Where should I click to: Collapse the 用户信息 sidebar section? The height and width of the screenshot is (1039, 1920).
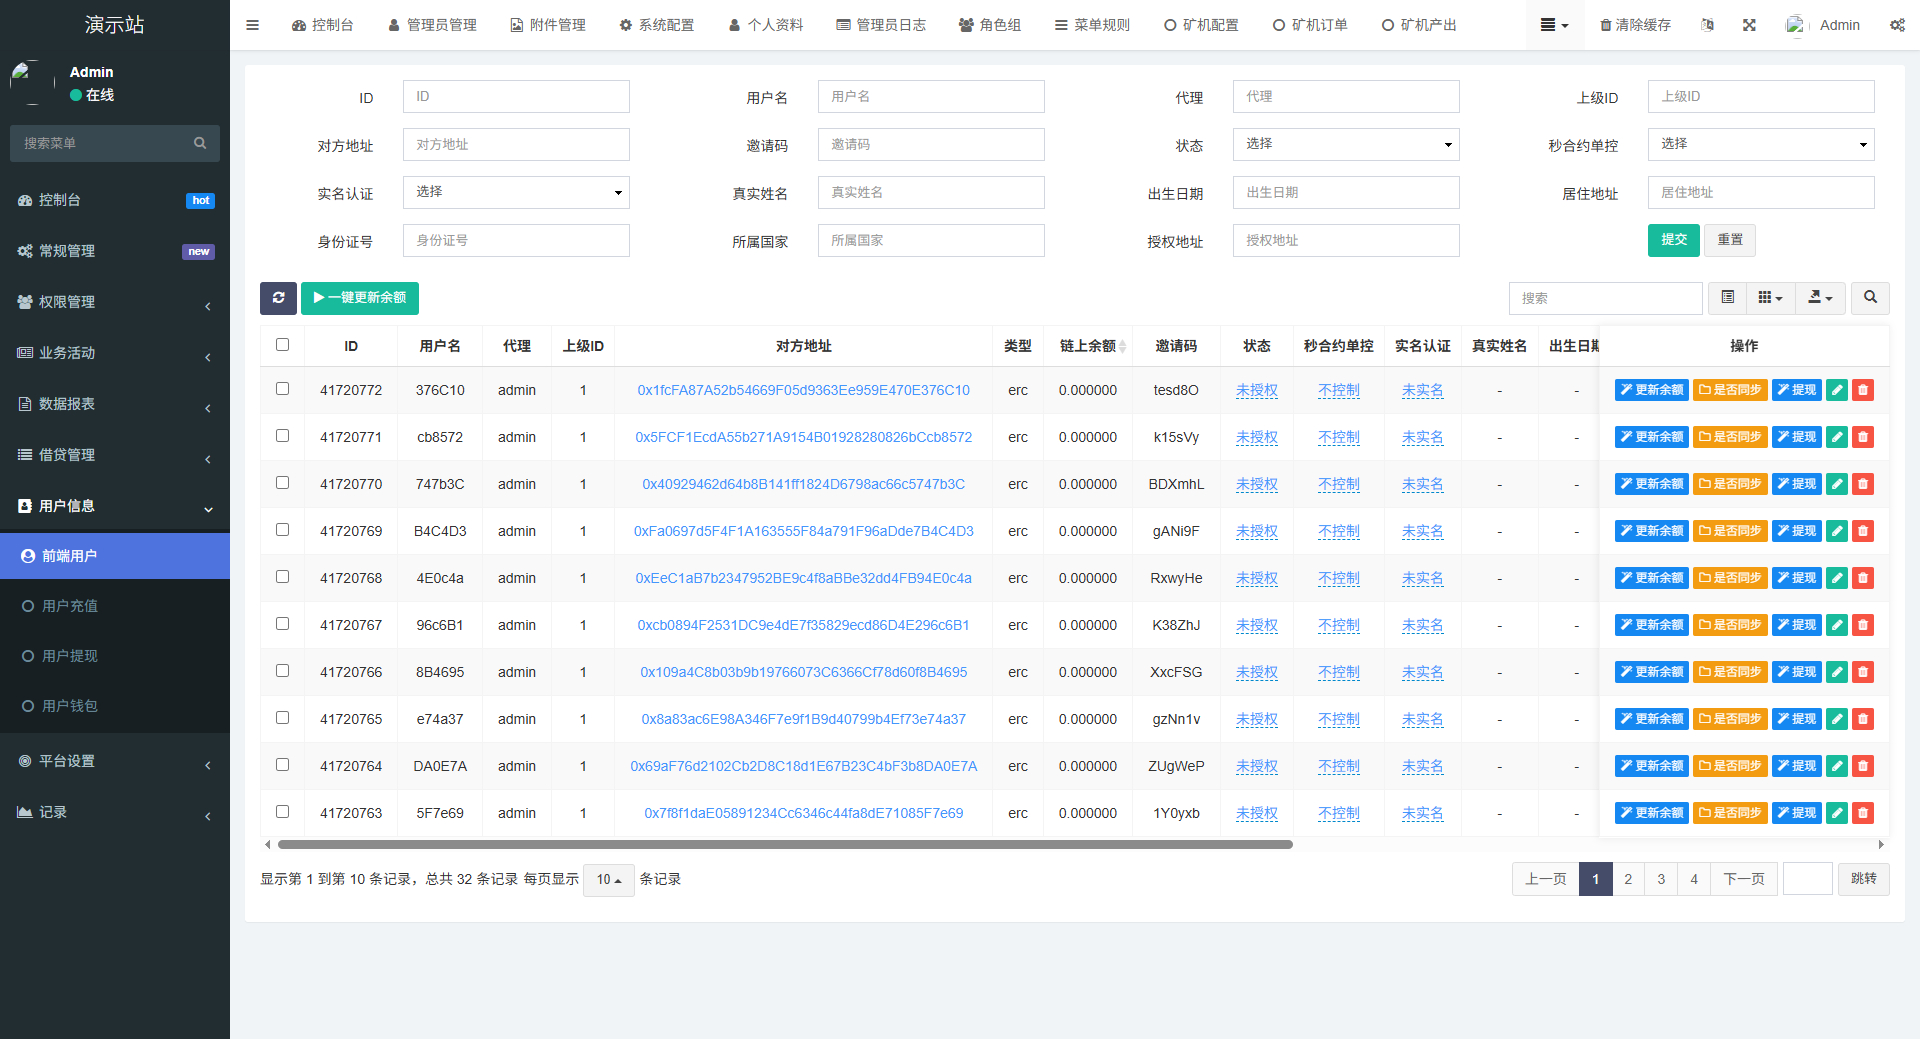tap(114, 506)
